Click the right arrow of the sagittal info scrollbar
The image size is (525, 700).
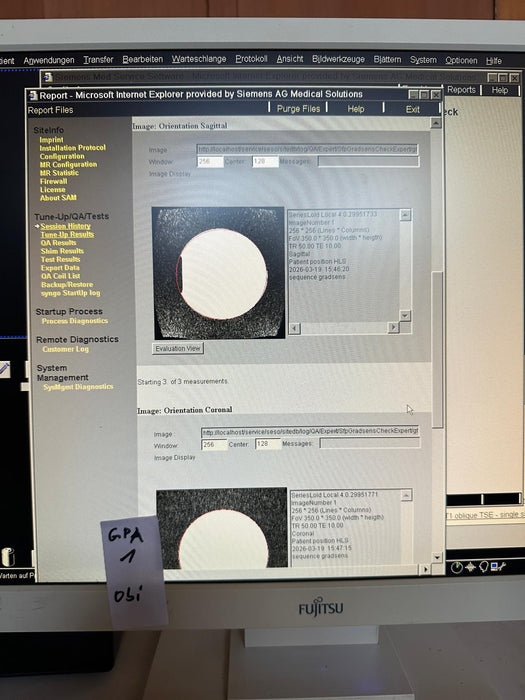pos(393,328)
